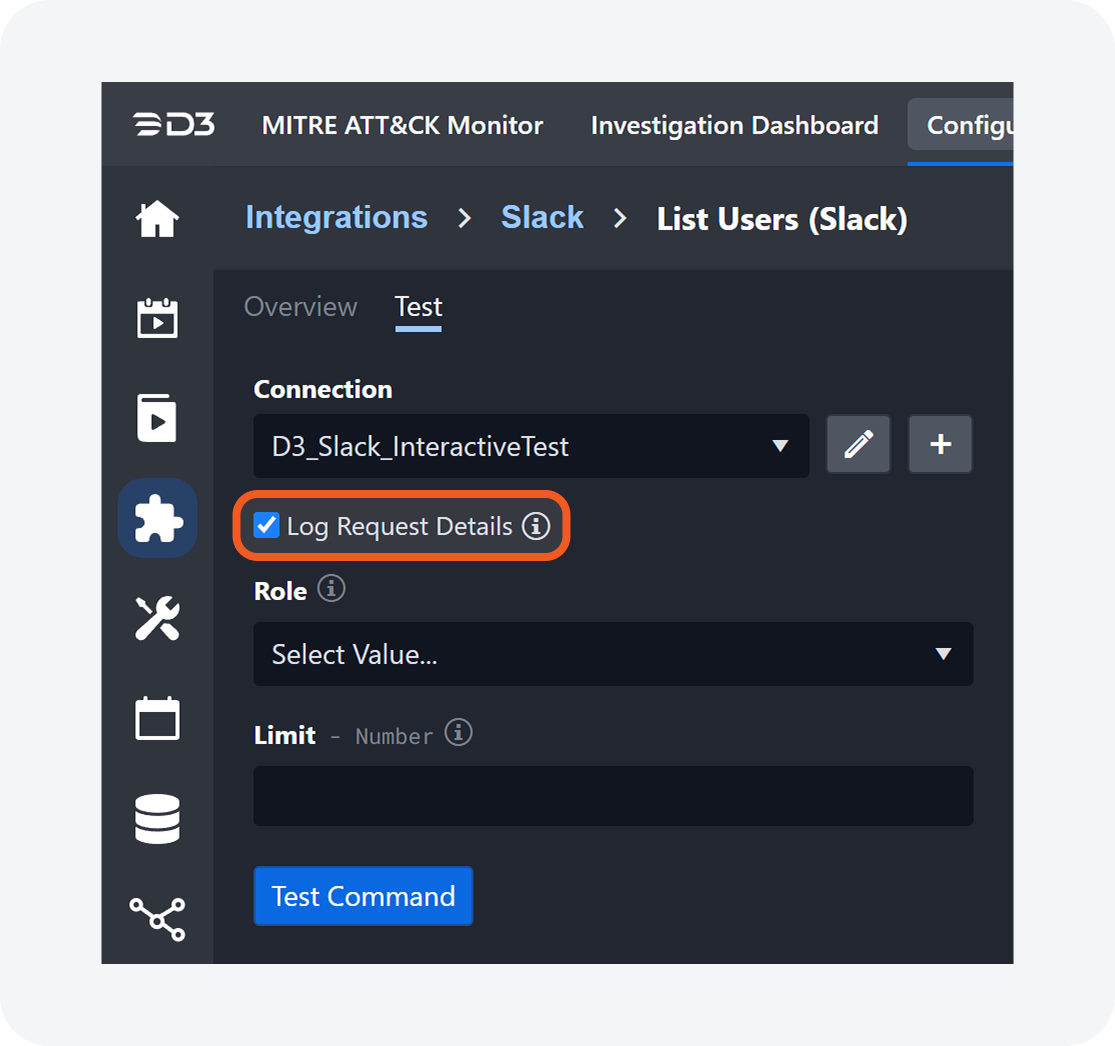Viewport: 1115px width, 1046px height.
Task: Edit connection with the pencil button
Action: [x=858, y=445]
